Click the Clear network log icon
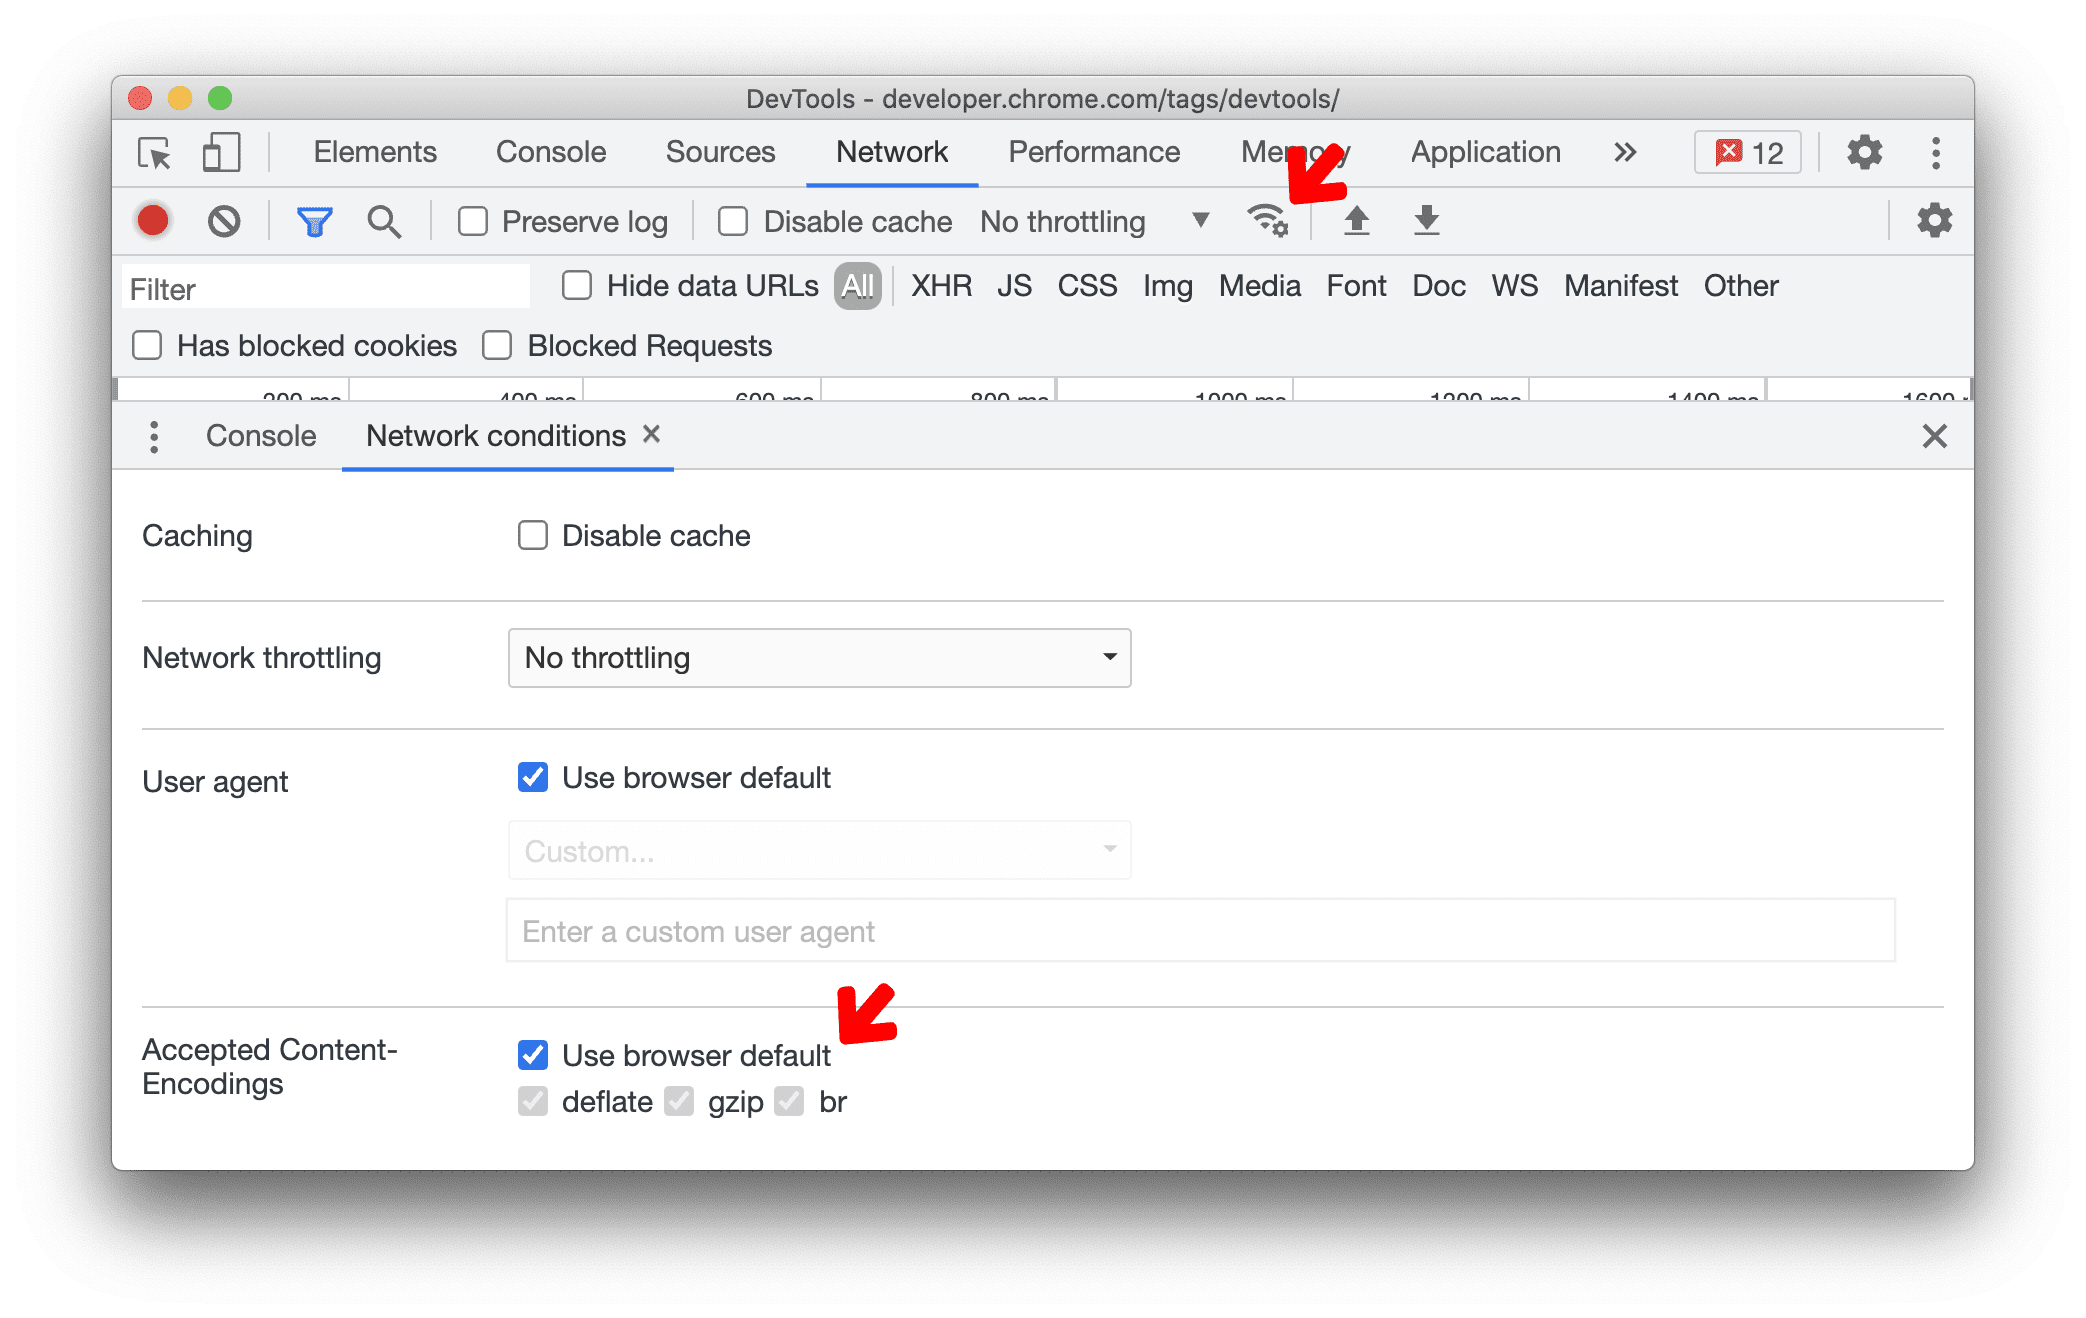2086x1318 pixels. pos(226,220)
